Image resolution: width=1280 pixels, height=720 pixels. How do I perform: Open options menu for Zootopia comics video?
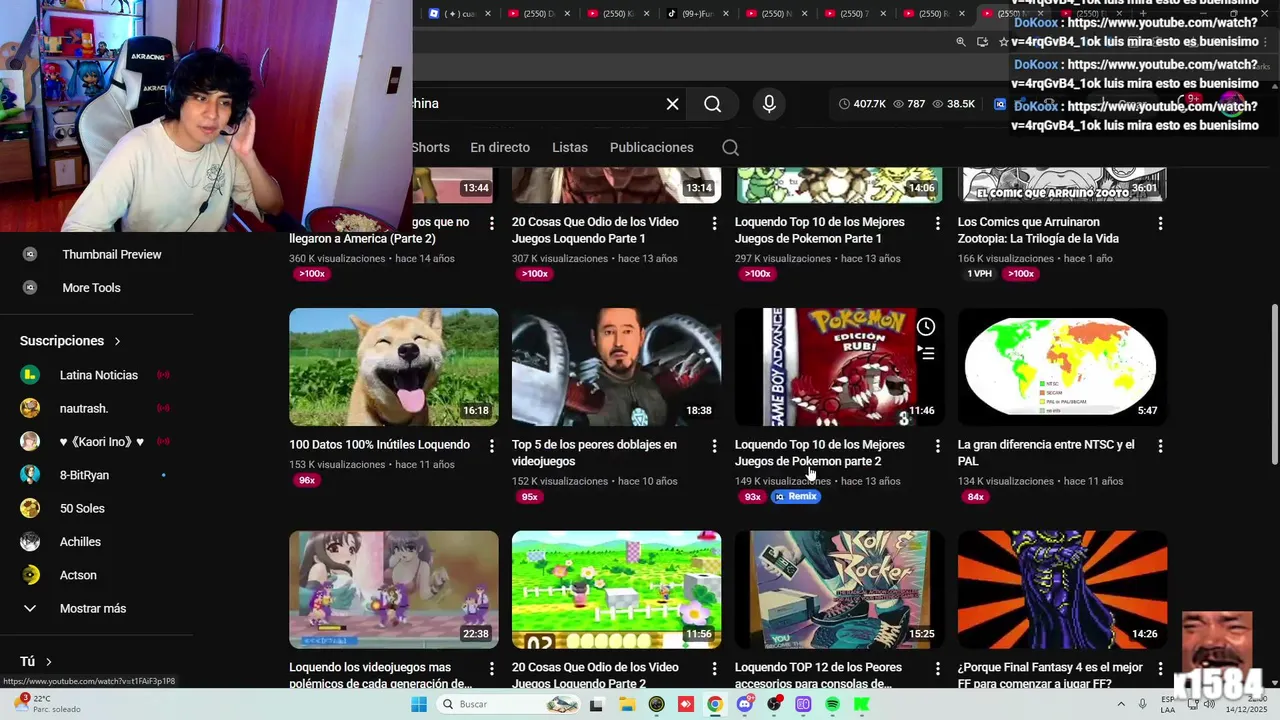click(1160, 223)
